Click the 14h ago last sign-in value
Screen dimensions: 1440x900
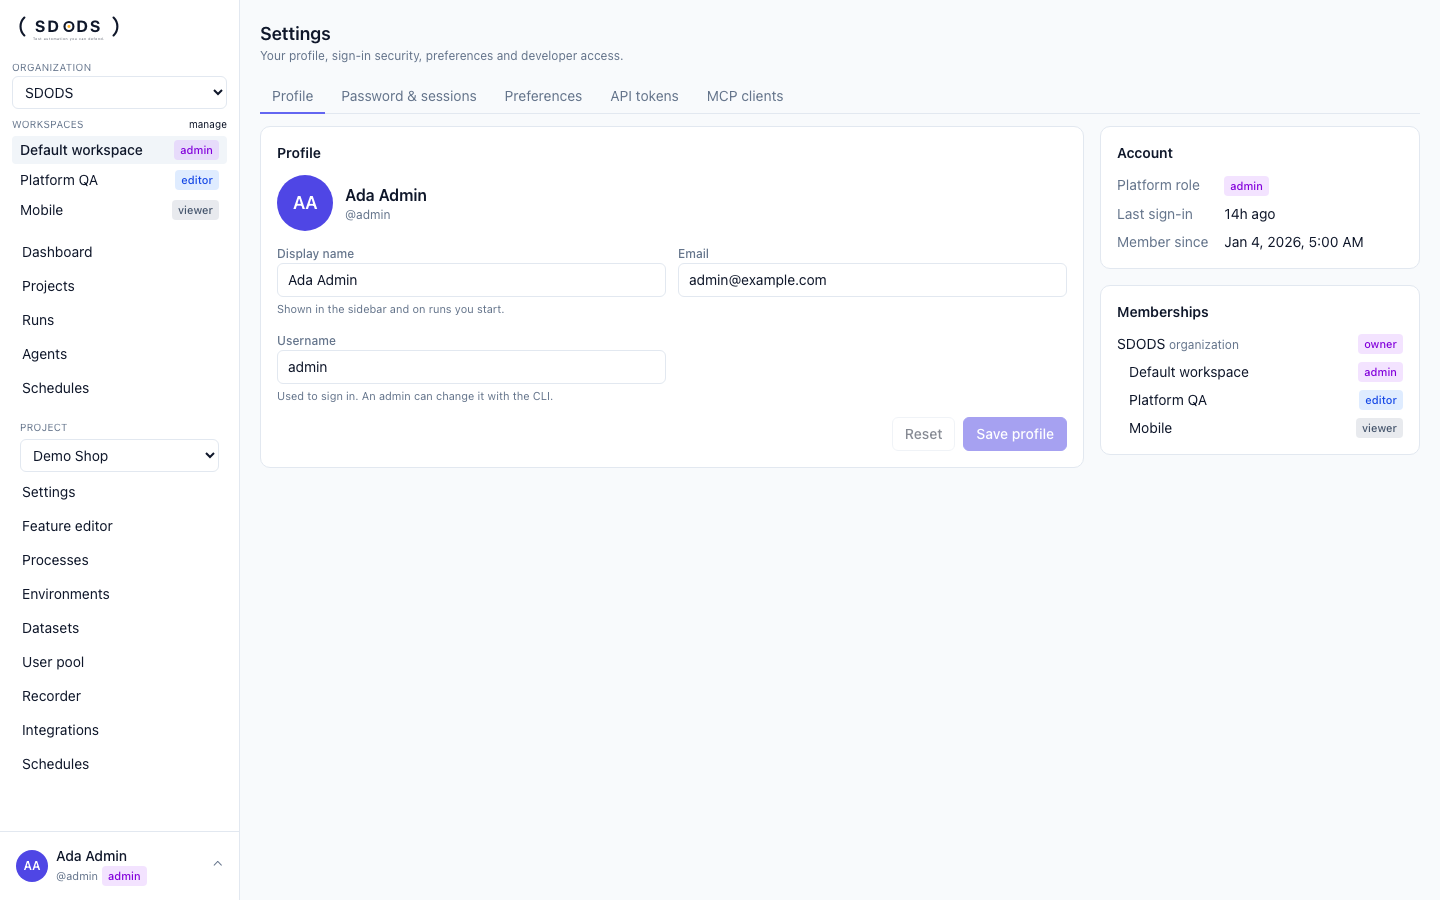point(1250,214)
